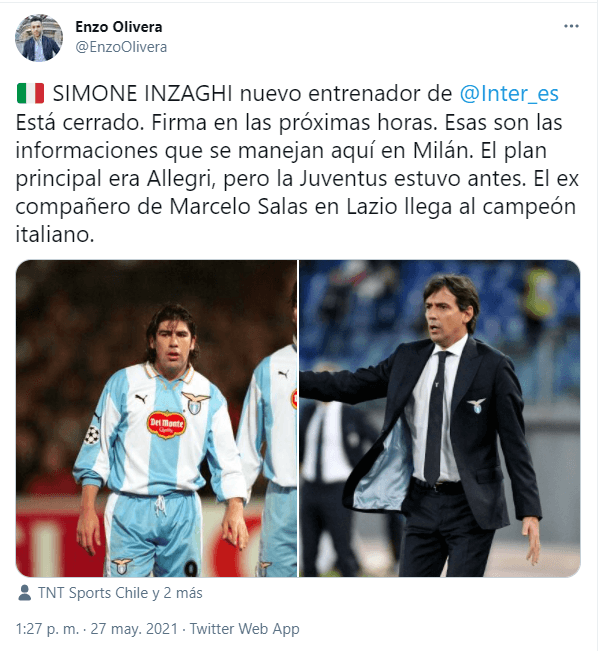Click the Del Monte sponsor logo on jersey
Image resolution: width=598 pixels, height=651 pixels.
point(167,424)
